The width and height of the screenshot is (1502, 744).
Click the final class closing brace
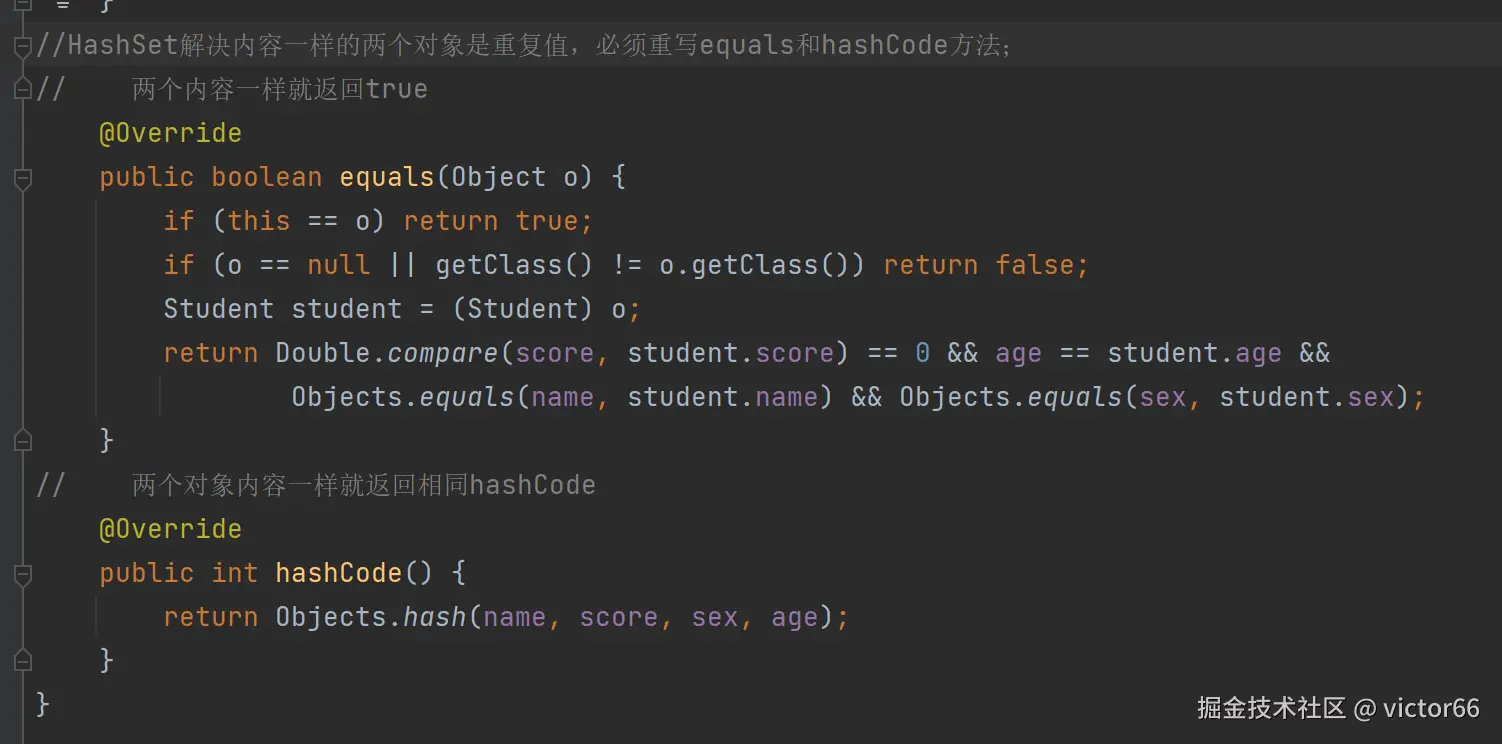(43, 704)
